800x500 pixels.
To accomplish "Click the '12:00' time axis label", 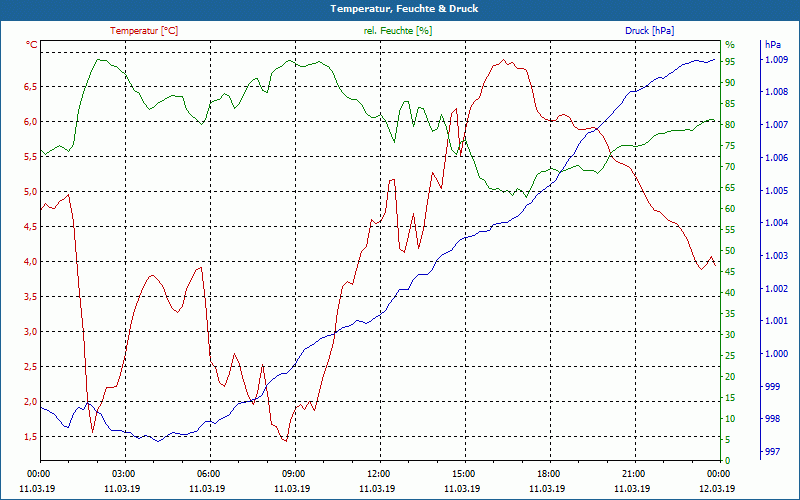I will click(x=378, y=473).
